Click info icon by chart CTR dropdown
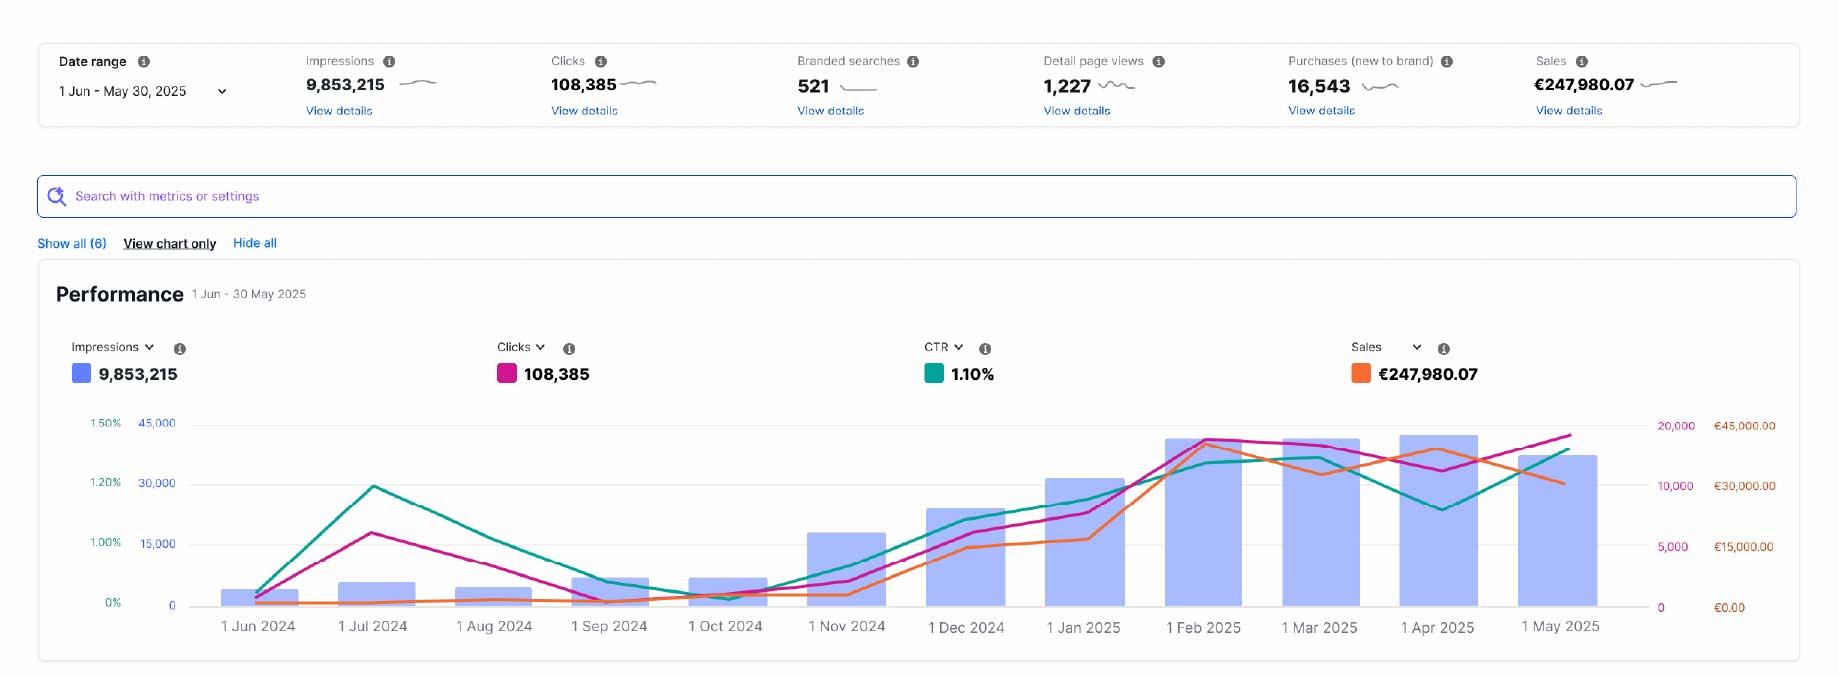 pos(985,349)
